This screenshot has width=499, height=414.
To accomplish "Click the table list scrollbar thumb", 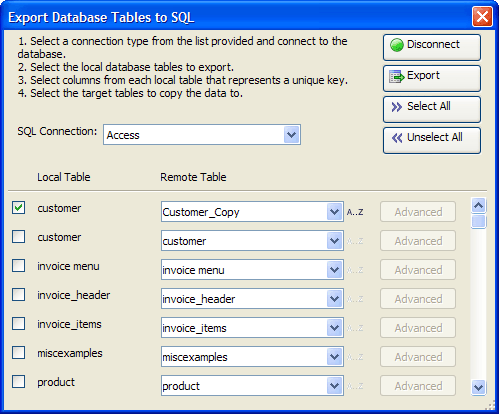I will click(x=479, y=222).
